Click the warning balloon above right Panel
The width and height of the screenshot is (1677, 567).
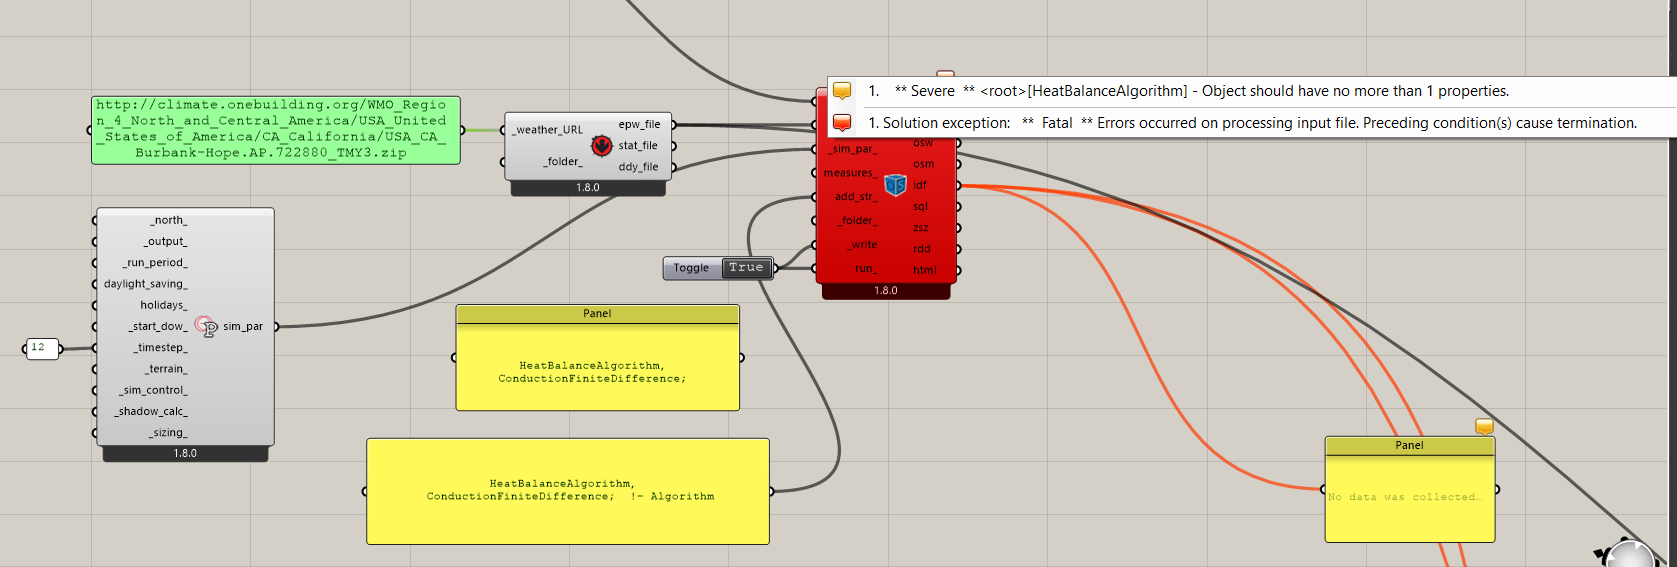pyautogui.click(x=1484, y=427)
